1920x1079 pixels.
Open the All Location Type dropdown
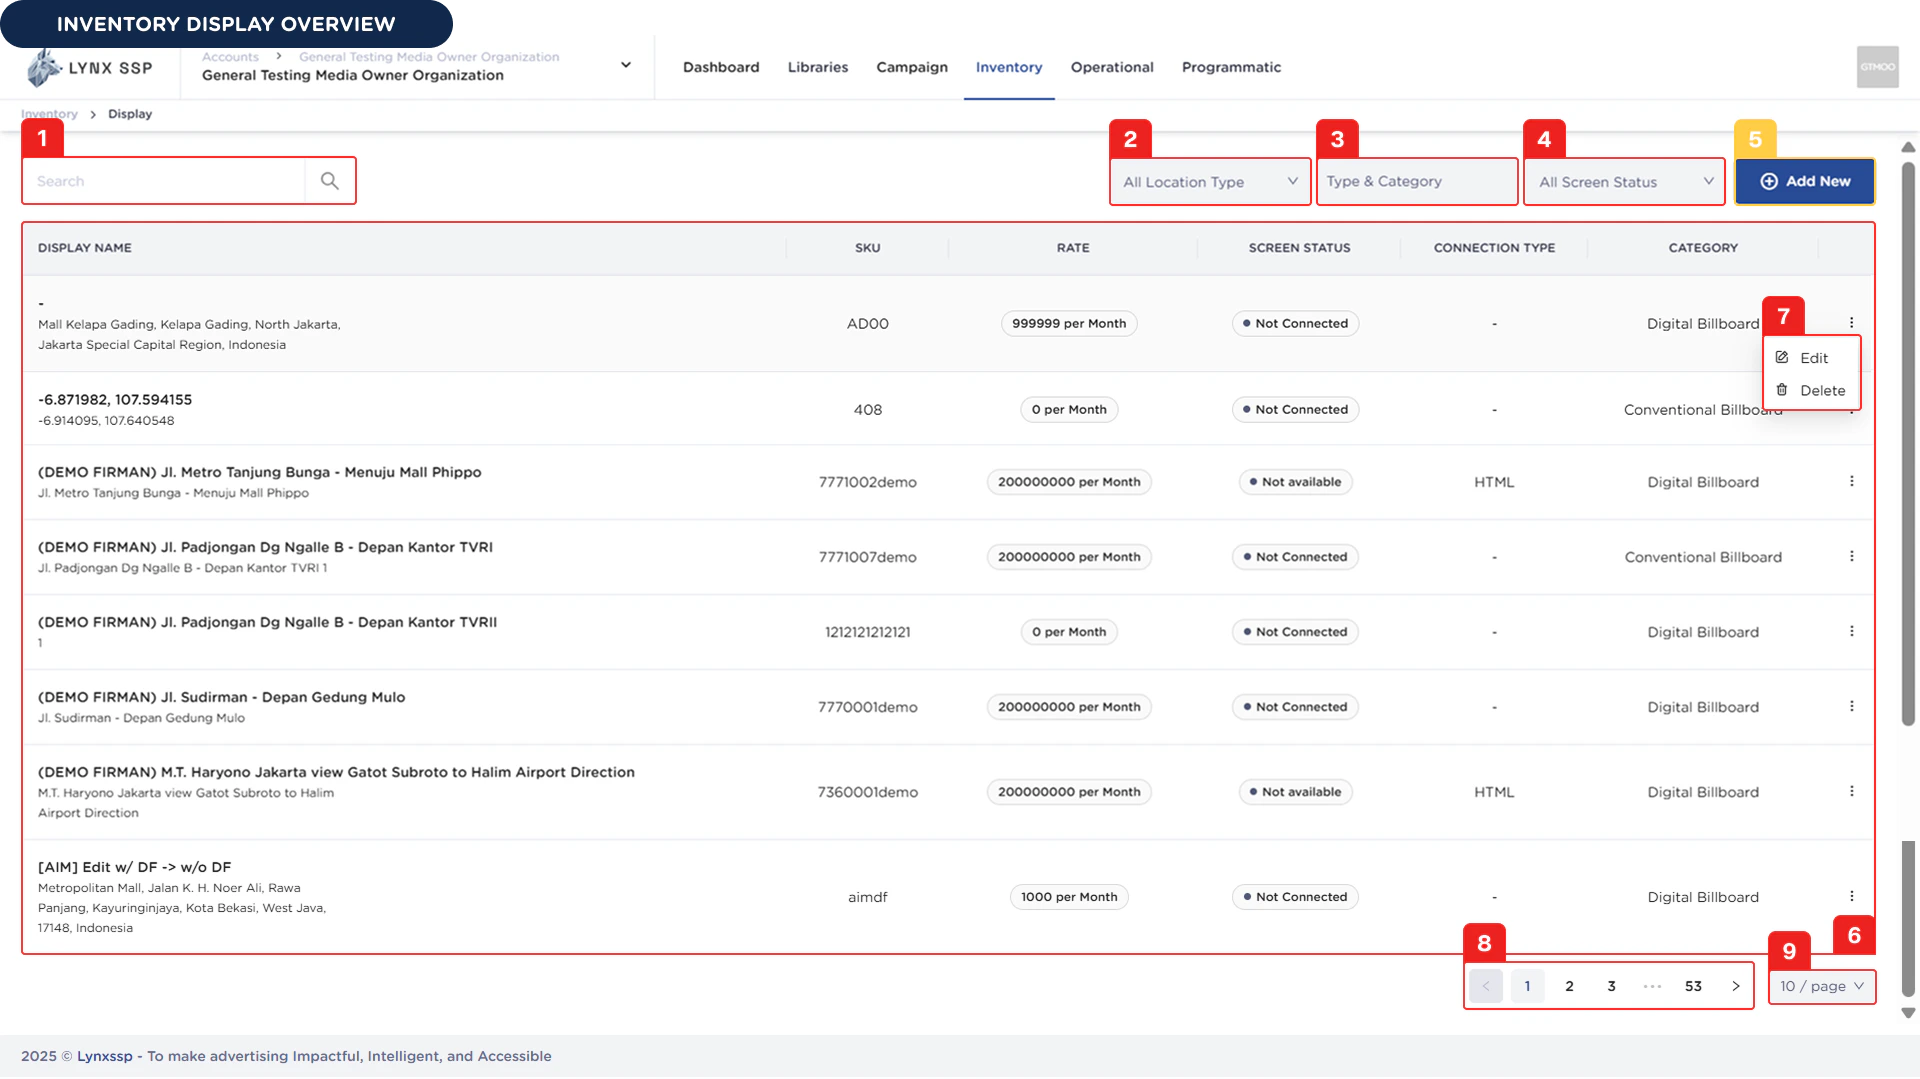click(1210, 182)
